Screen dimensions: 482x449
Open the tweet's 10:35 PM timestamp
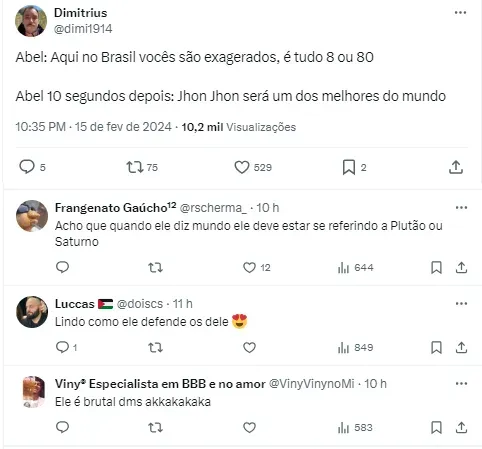40,127
